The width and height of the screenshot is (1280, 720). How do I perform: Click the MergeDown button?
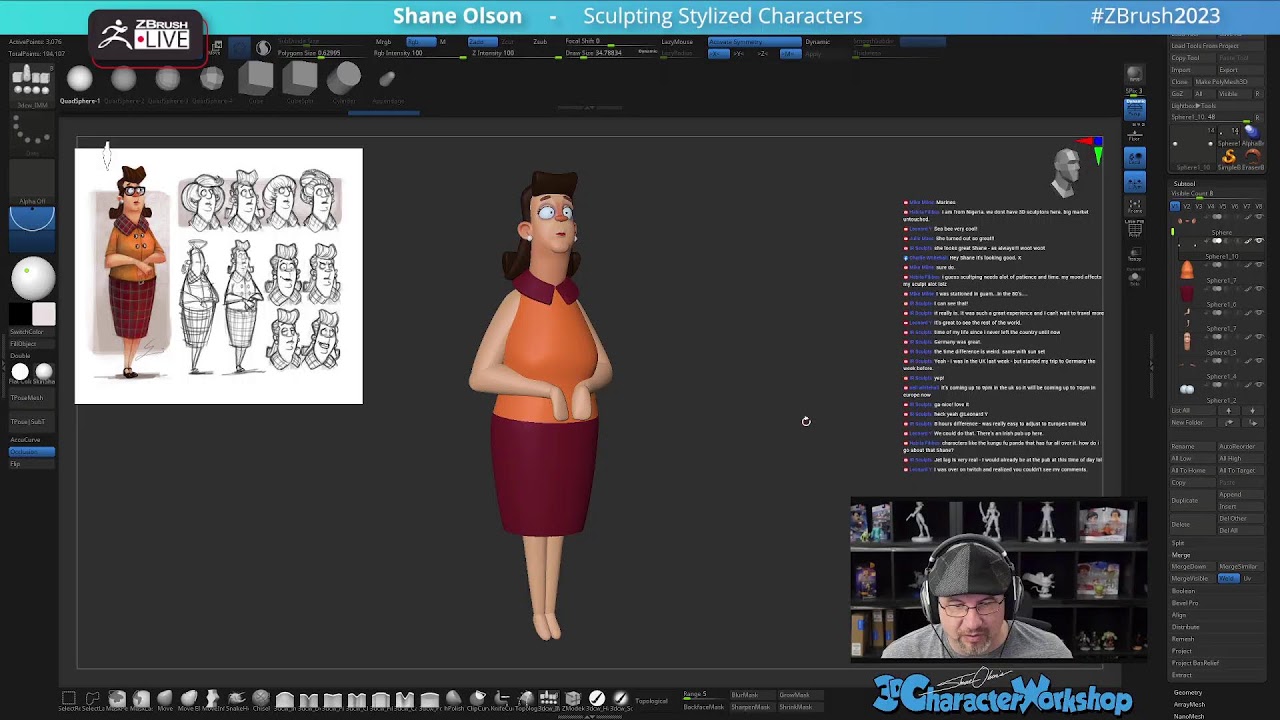pyautogui.click(x=1189, y=567)
